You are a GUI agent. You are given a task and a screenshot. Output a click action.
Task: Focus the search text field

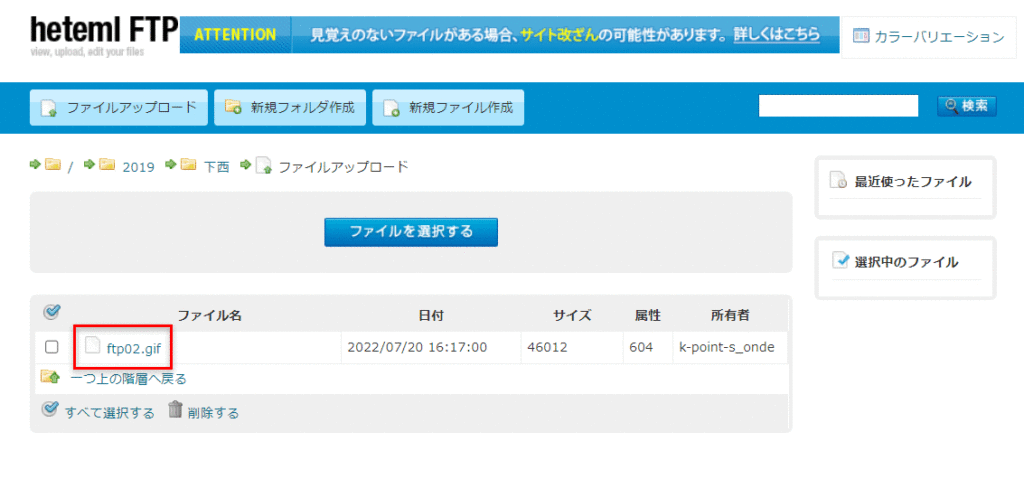pos(838,106)
